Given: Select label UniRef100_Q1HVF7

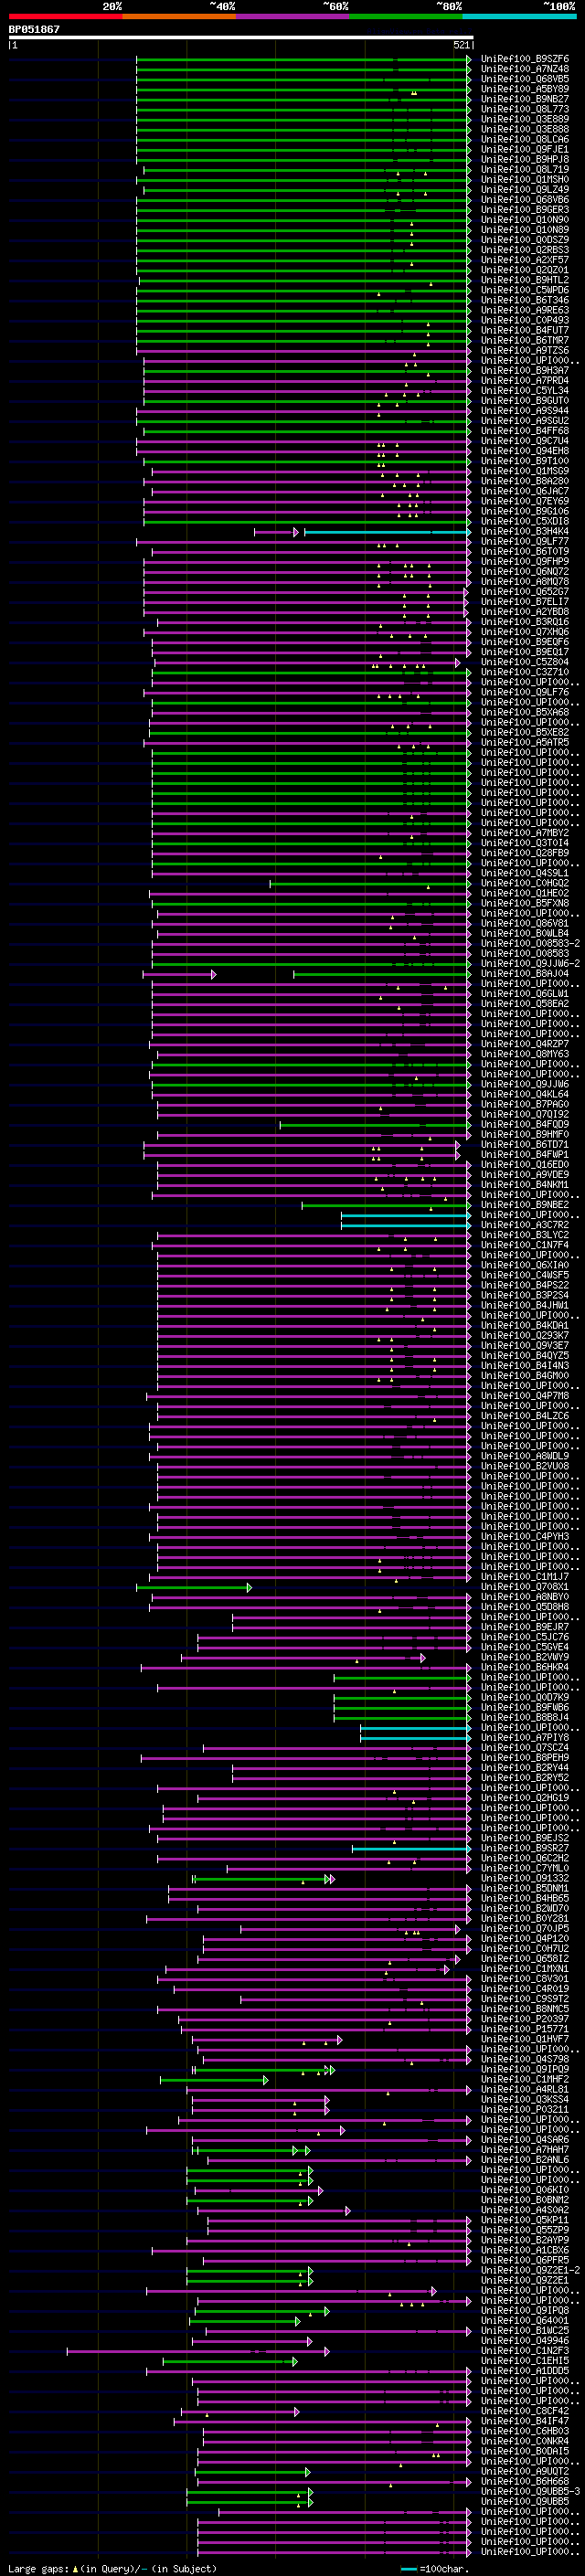Looking at the screenshot, I should 525,2039.
